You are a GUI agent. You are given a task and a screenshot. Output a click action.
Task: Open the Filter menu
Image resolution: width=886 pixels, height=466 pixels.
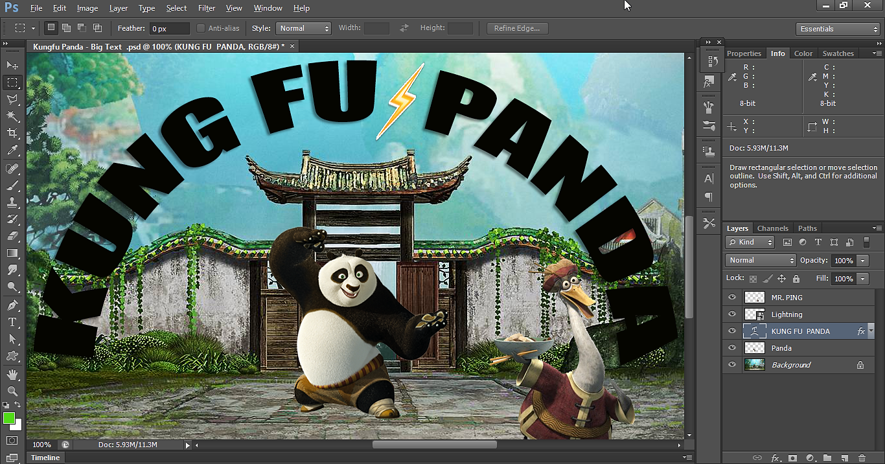(206, 8)
